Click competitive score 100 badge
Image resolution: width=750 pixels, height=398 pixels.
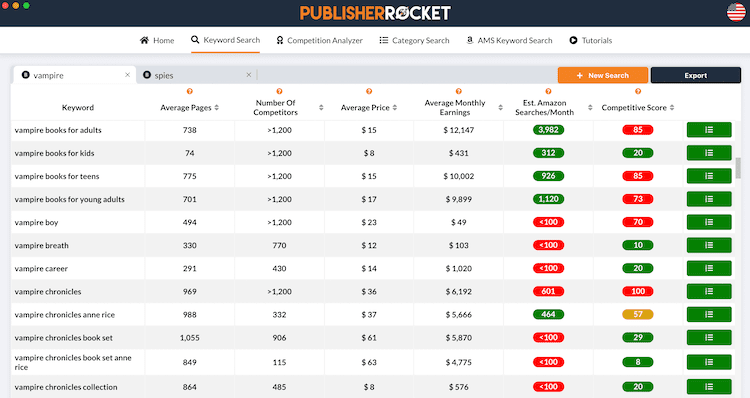[x=638, y=291]
